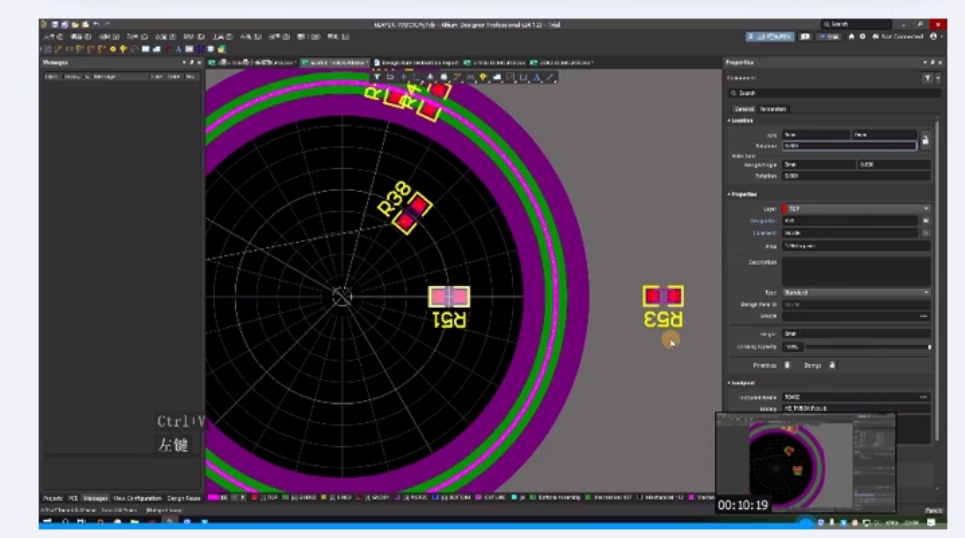965x538 pixels.
Task: Click the Panels button at bottom right
Action: pos(934,510)
